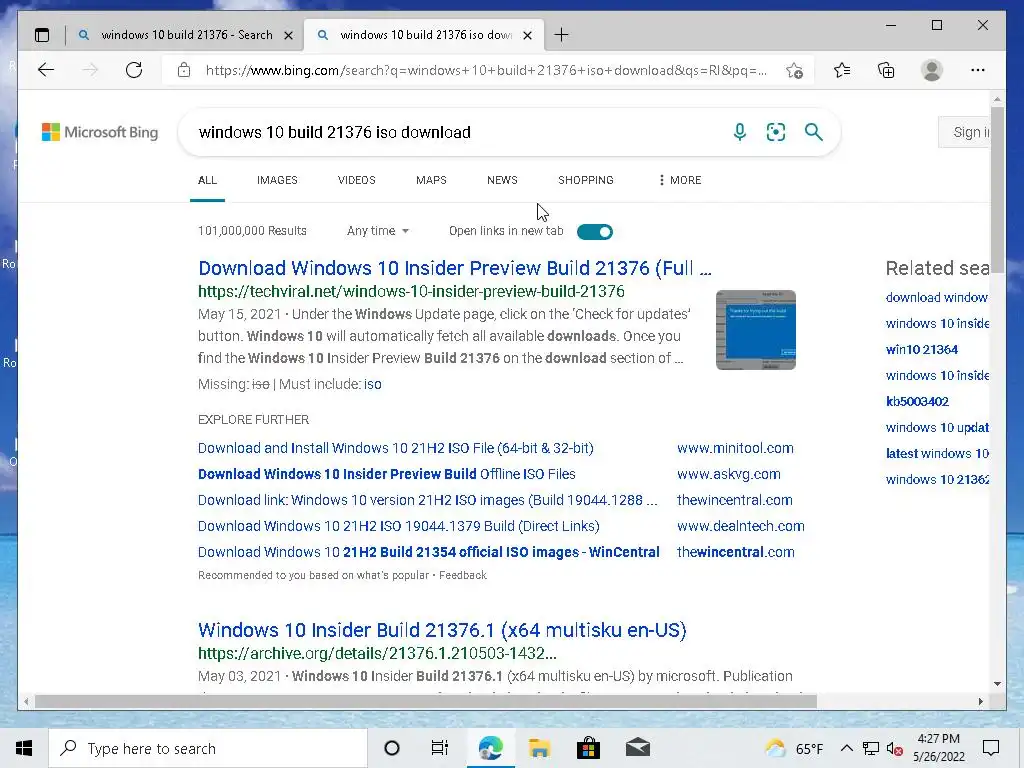The width and height of the screenshot is (1024, 768).
Task: Open the techviral result thumbnail image
Action: pyautogui.click(x=756, y=330)
